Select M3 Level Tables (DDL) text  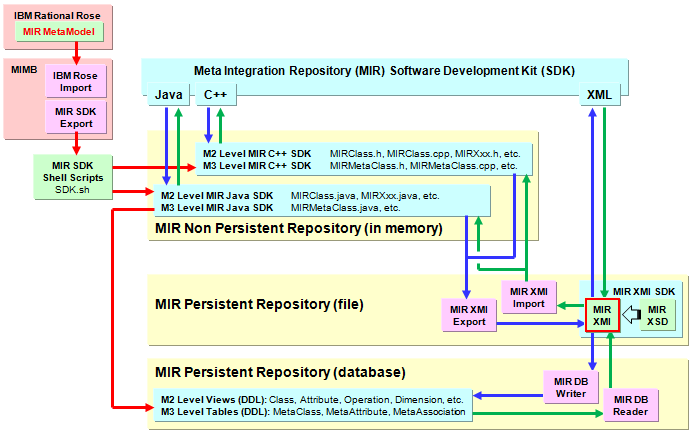pyautogui.click(x=215, y=411)
